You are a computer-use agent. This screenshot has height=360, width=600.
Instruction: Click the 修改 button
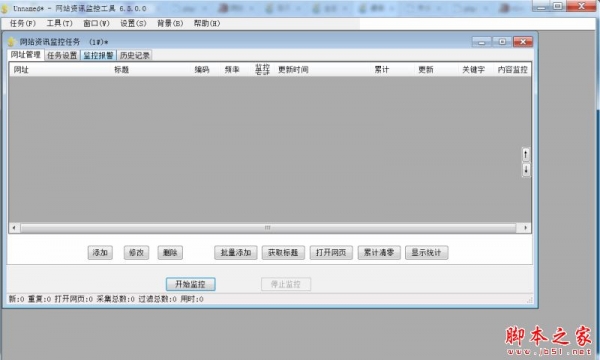point(136,252)
